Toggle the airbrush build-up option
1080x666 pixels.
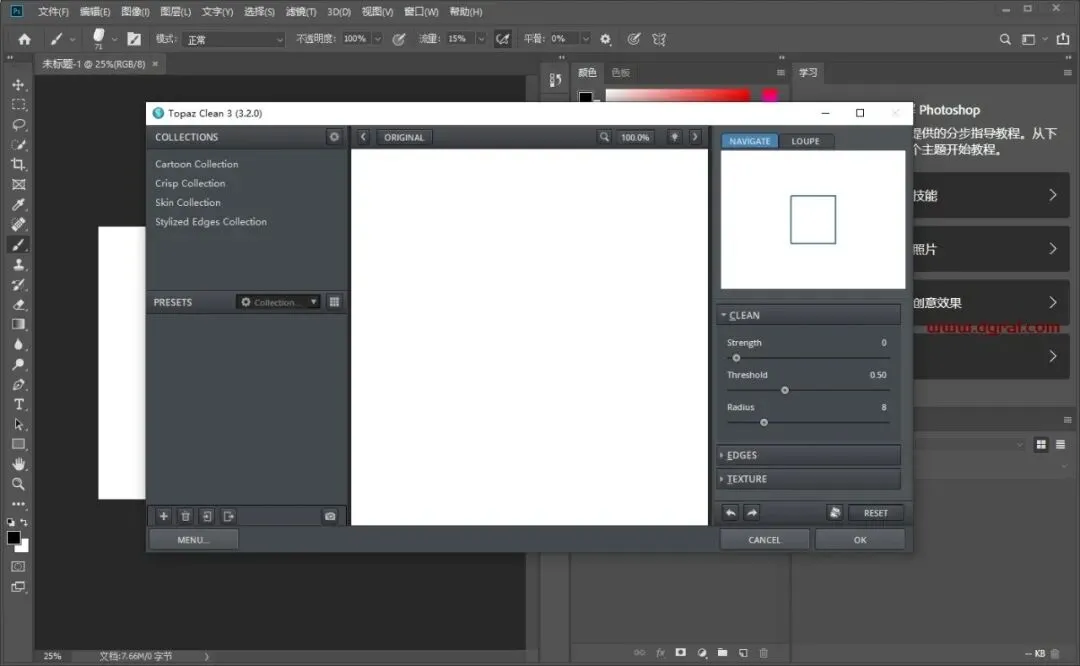pos(503,39)
